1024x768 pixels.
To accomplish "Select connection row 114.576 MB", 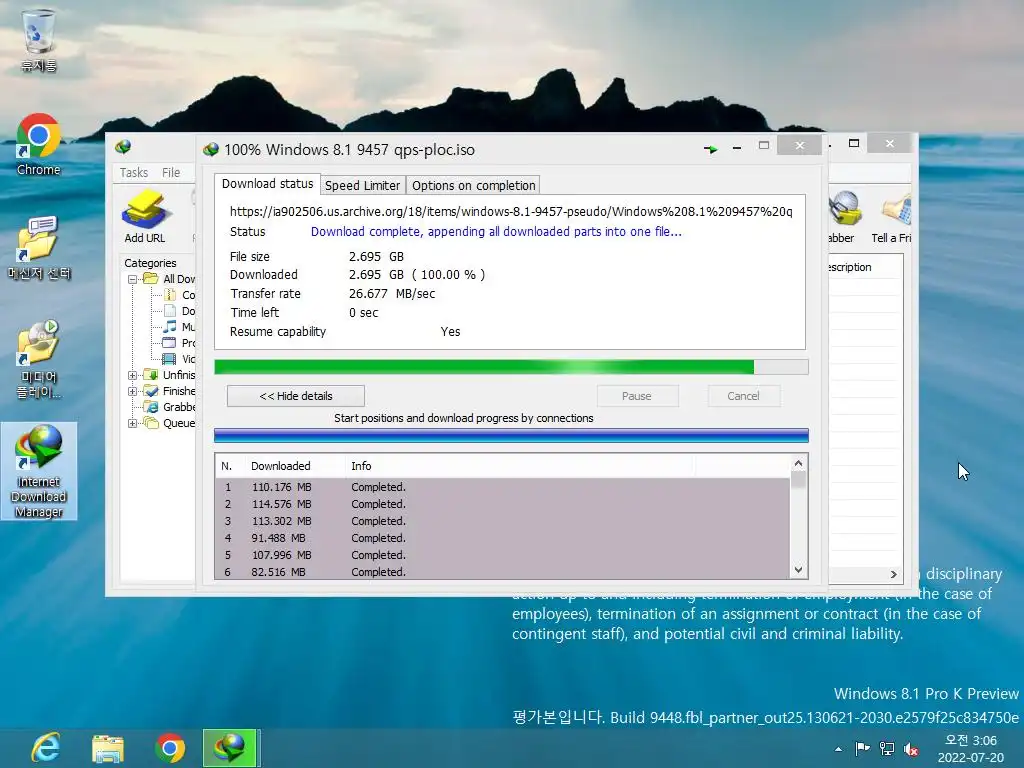I will pos(502,504).
